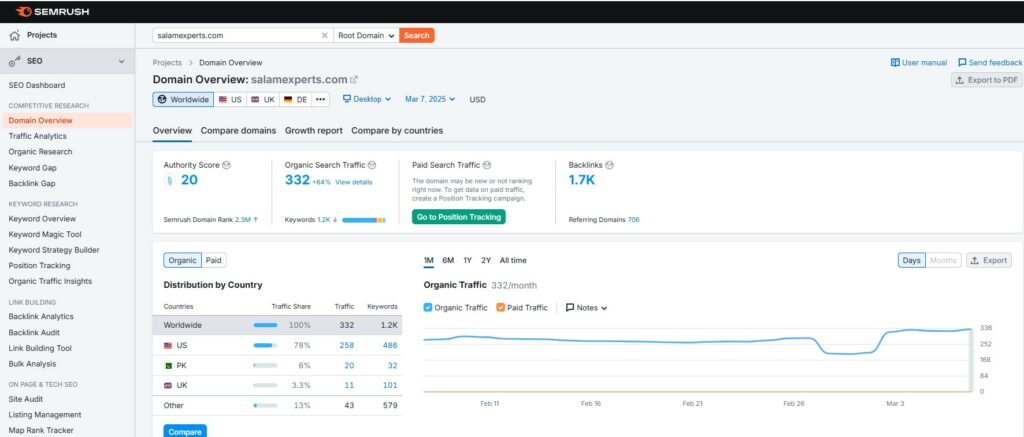Click the Authority Score info icon
The width and height of the screenshot is (1024, 437).
click(226, 165)
